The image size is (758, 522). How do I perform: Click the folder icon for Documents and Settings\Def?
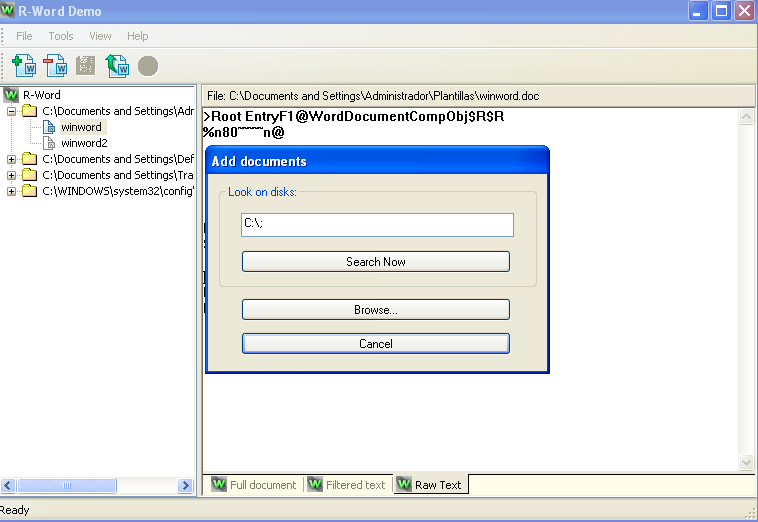pyautogui.click(x=29, y=159)
